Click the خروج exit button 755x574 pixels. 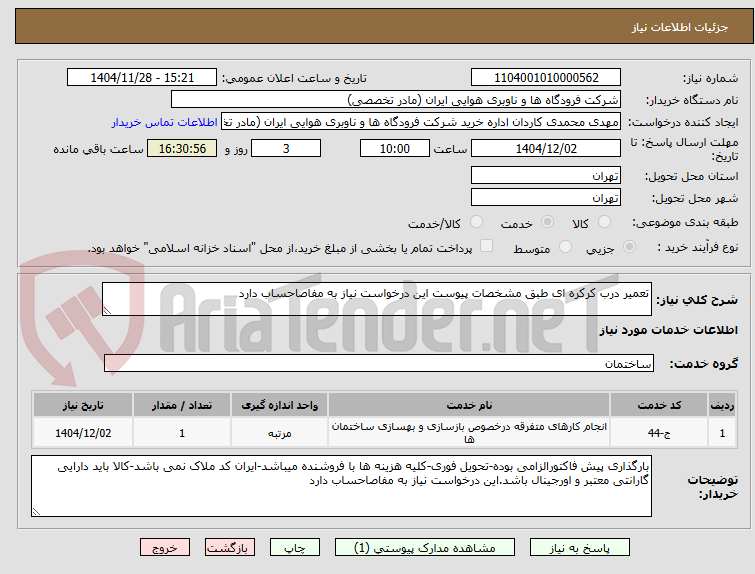pos(165,548)
